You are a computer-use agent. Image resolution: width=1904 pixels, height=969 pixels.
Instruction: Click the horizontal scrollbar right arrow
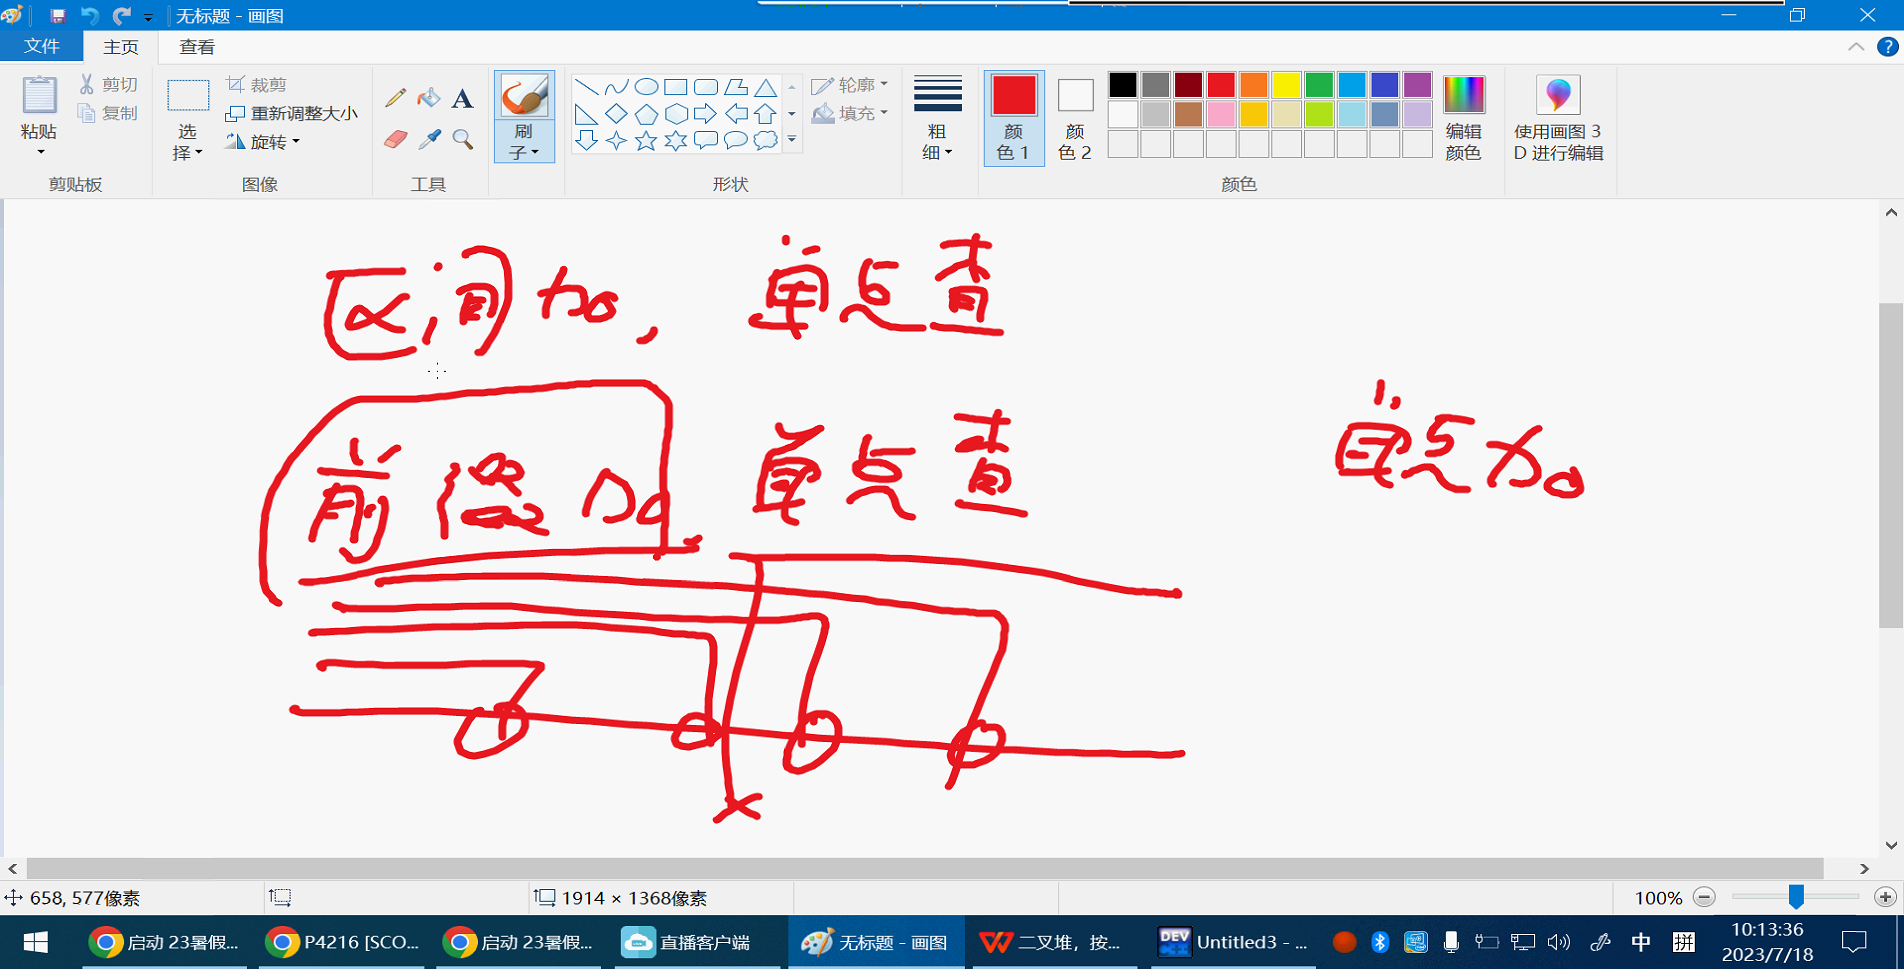[x=1864, y=868]
